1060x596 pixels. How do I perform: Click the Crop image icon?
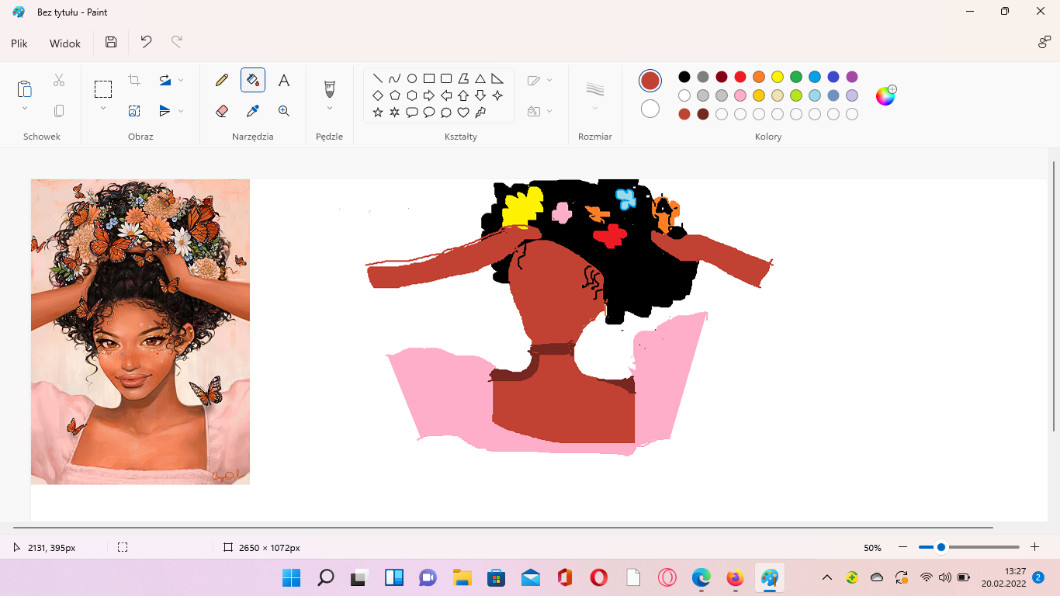pos(134,80)
